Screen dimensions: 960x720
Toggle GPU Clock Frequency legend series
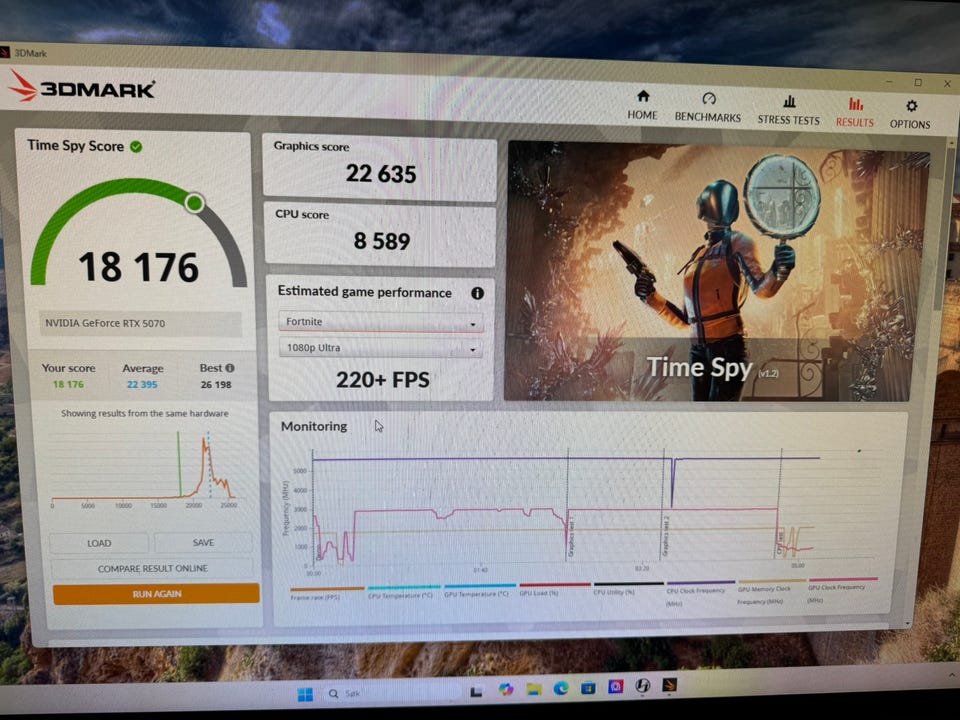842,590
